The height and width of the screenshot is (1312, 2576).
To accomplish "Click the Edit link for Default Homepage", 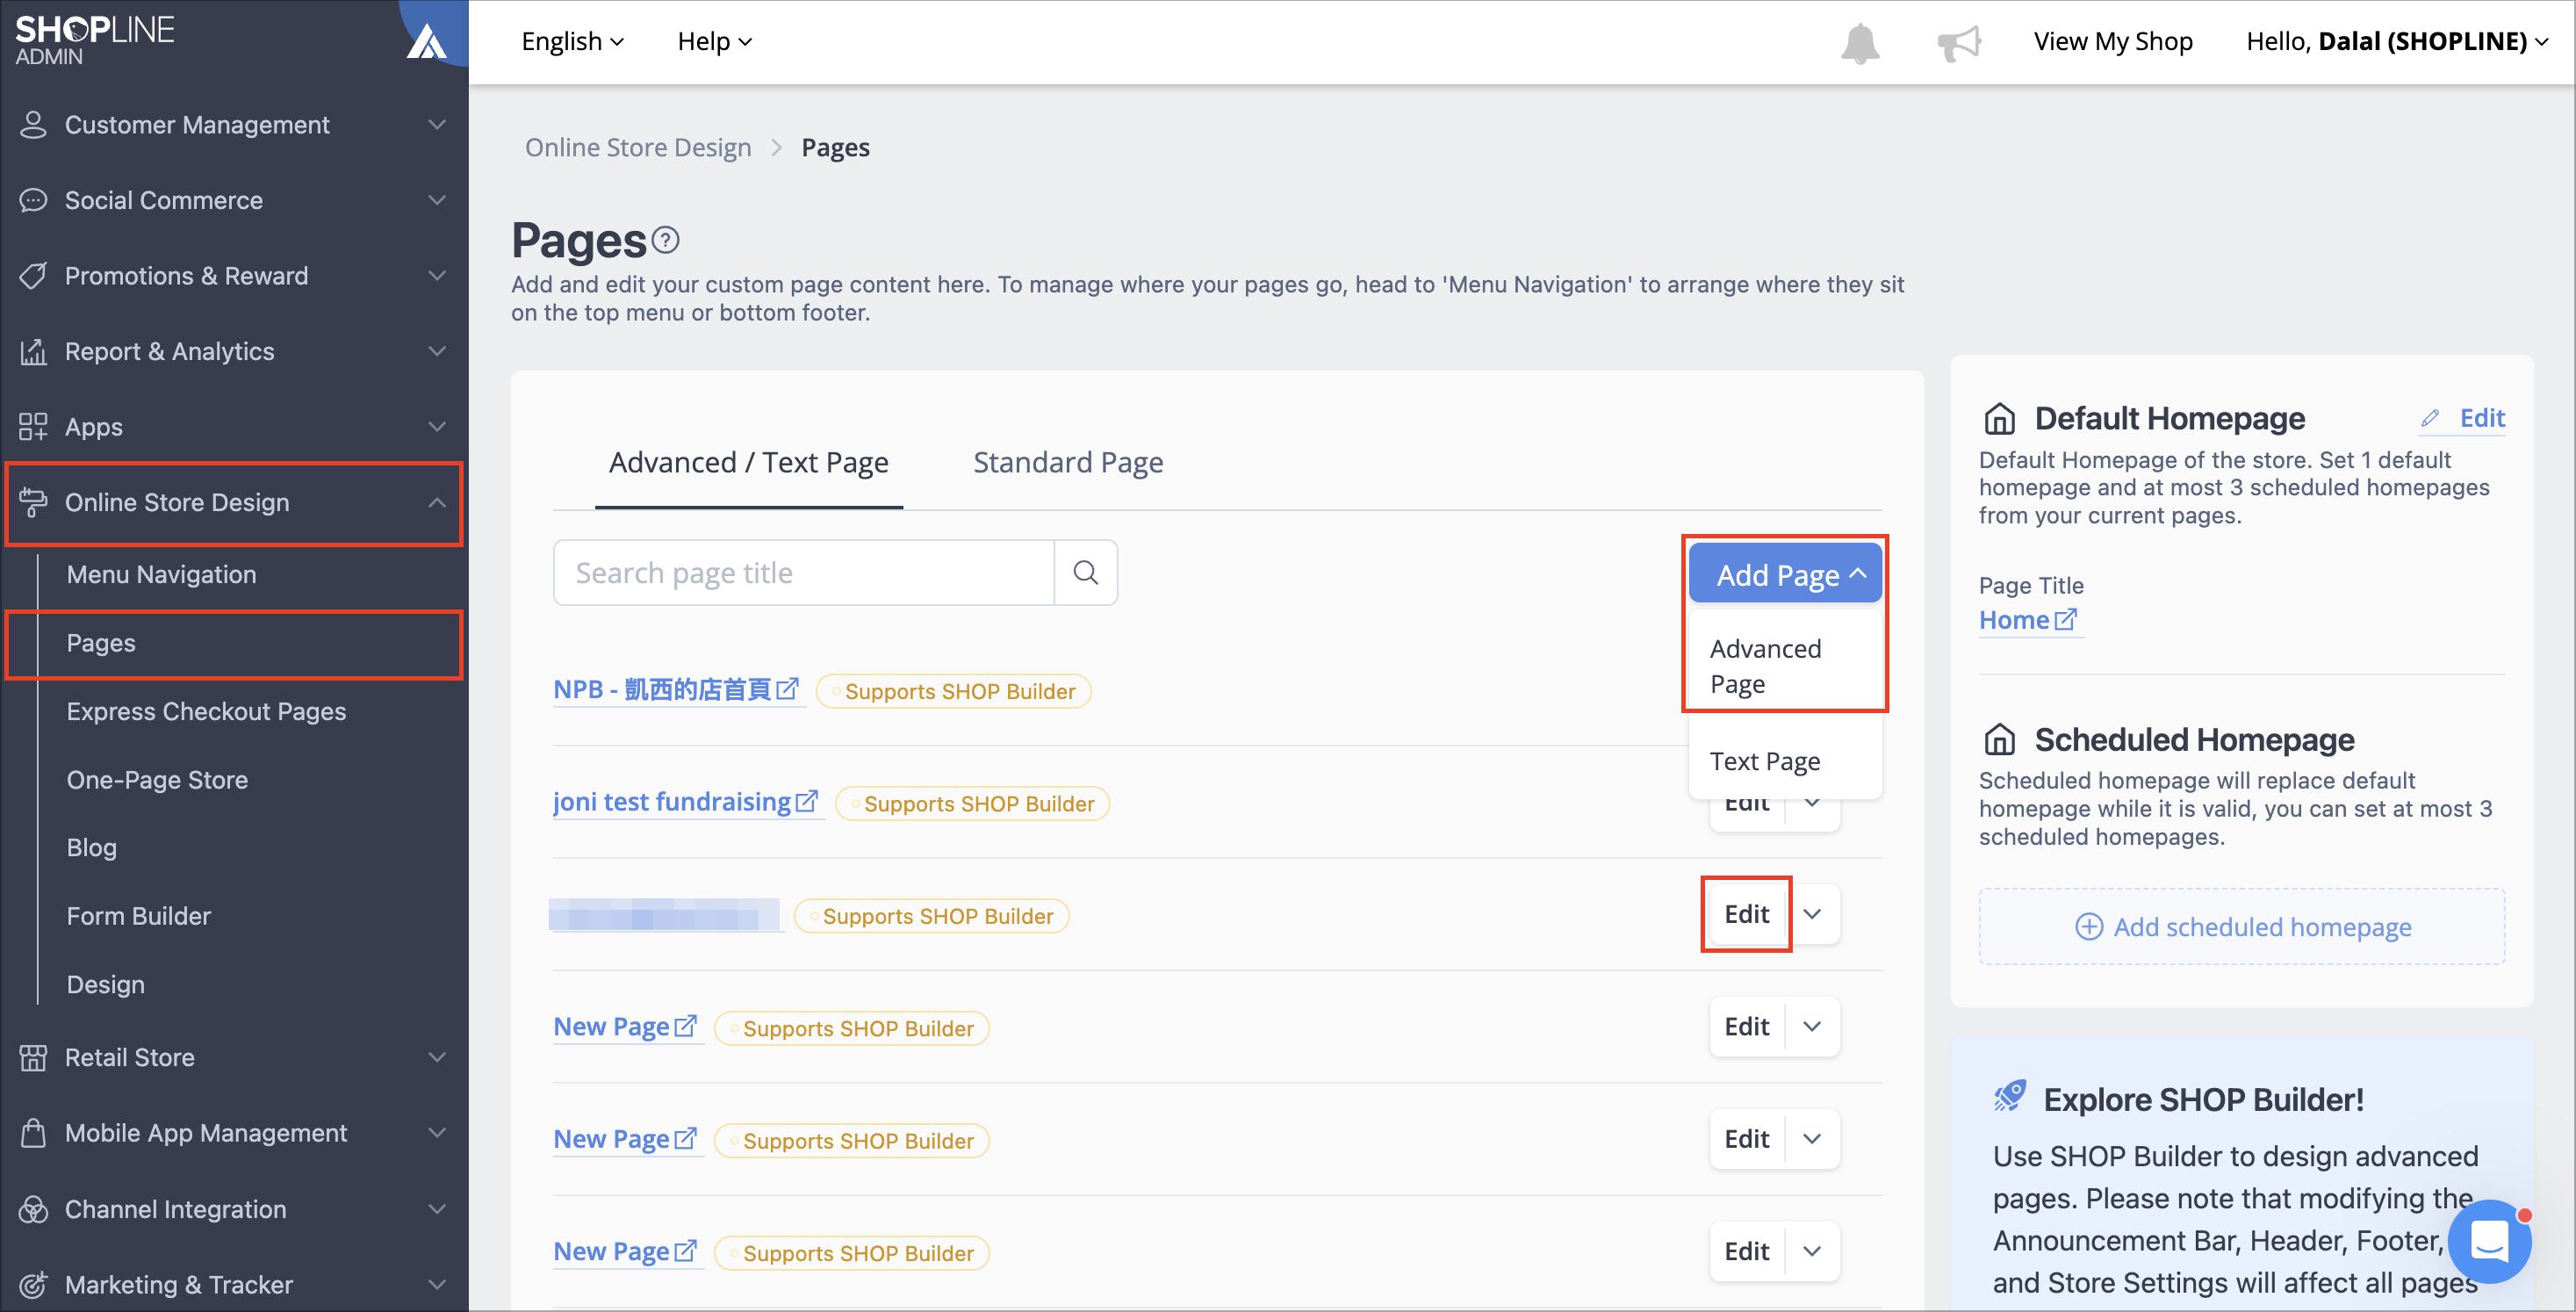I will coord(2482,418).
